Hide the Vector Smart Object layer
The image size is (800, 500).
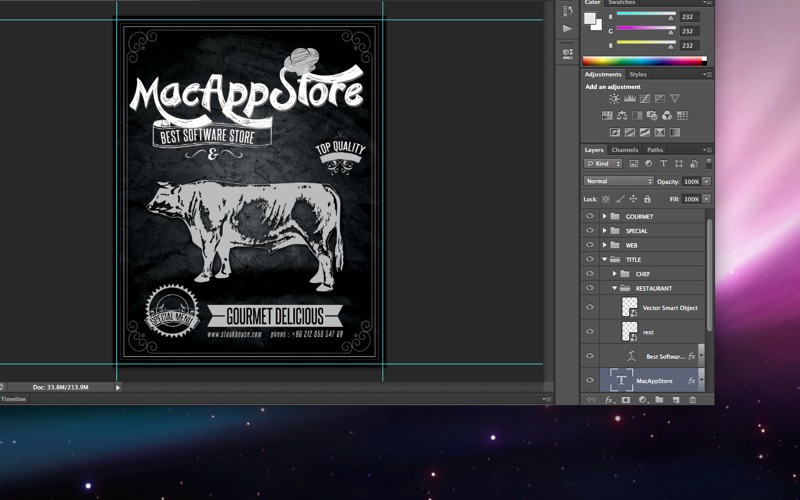click(x=590, y=307)
